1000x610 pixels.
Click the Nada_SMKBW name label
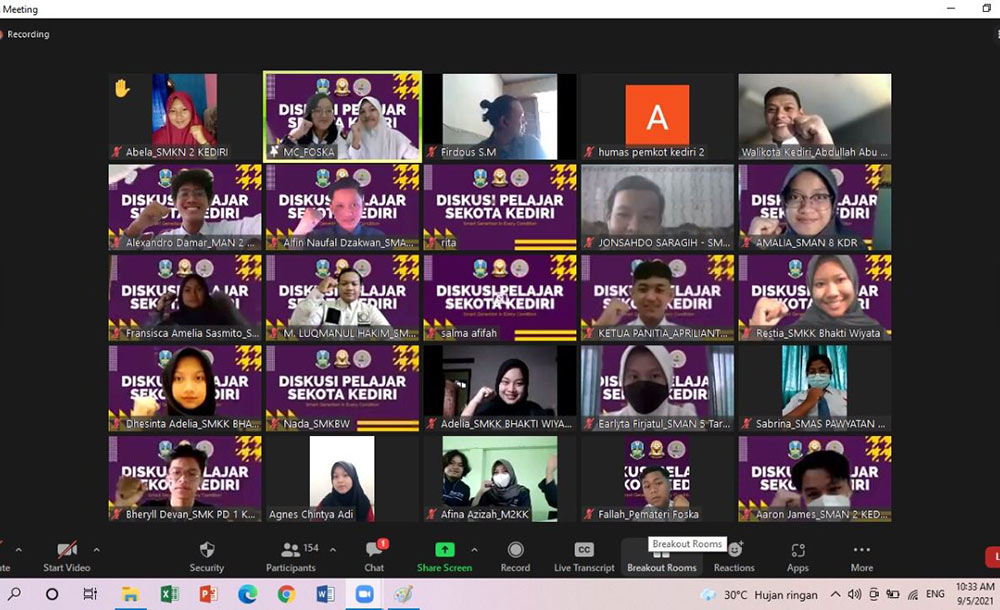tap(316, 424)
